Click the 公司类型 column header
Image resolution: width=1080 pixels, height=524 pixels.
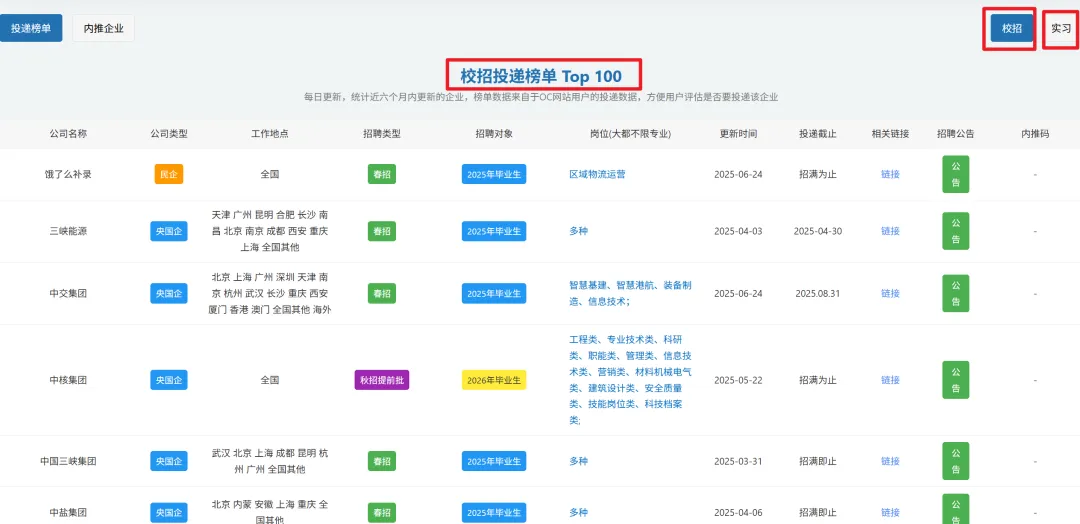(169, 134)
